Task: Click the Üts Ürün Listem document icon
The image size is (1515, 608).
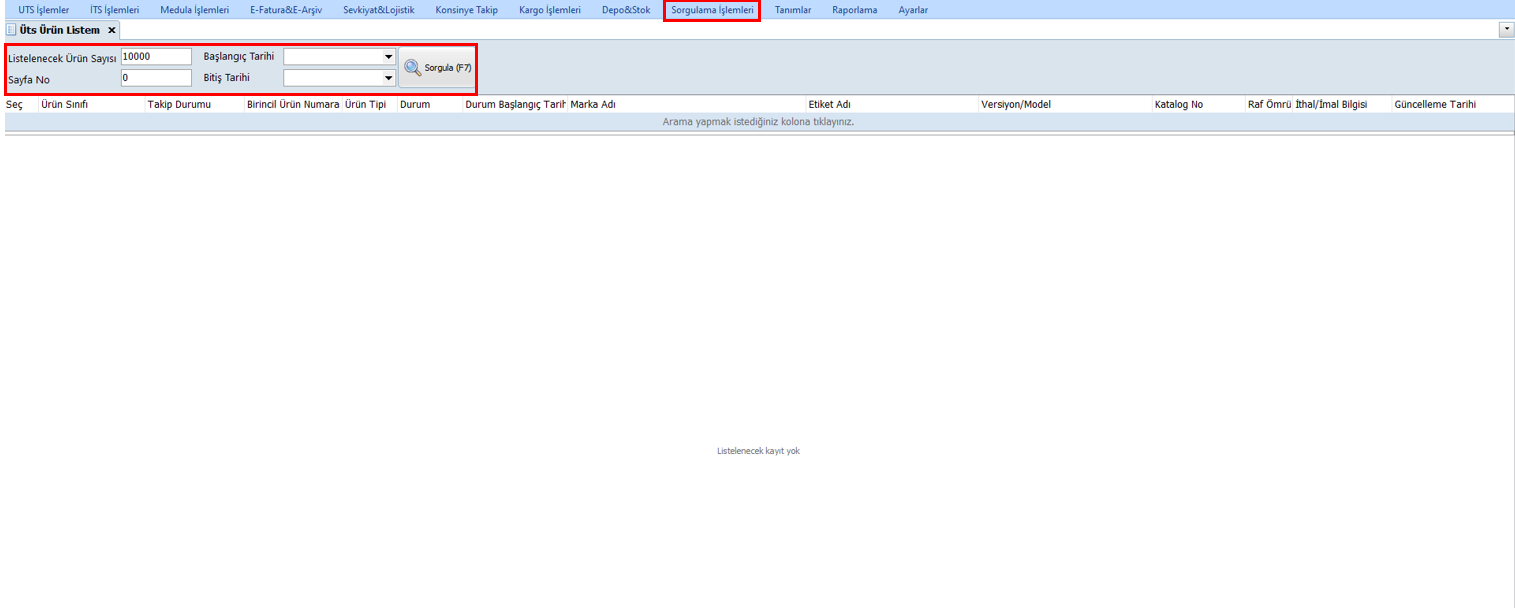Action: point(11,30)
